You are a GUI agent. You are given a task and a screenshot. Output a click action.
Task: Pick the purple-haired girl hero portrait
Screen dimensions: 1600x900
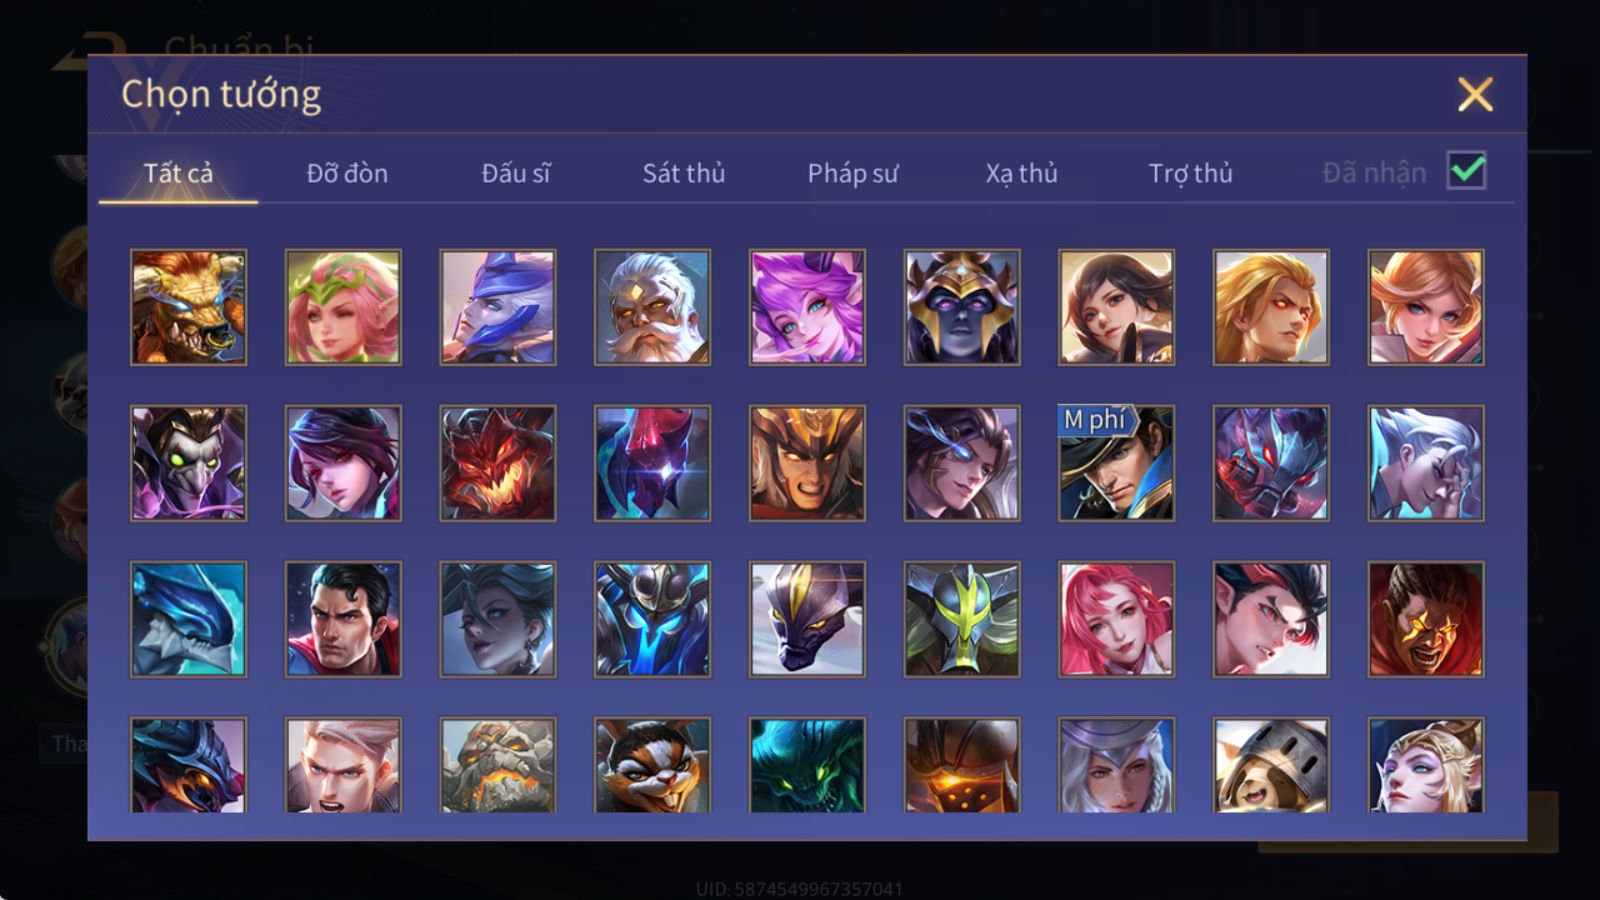(807, 307)
